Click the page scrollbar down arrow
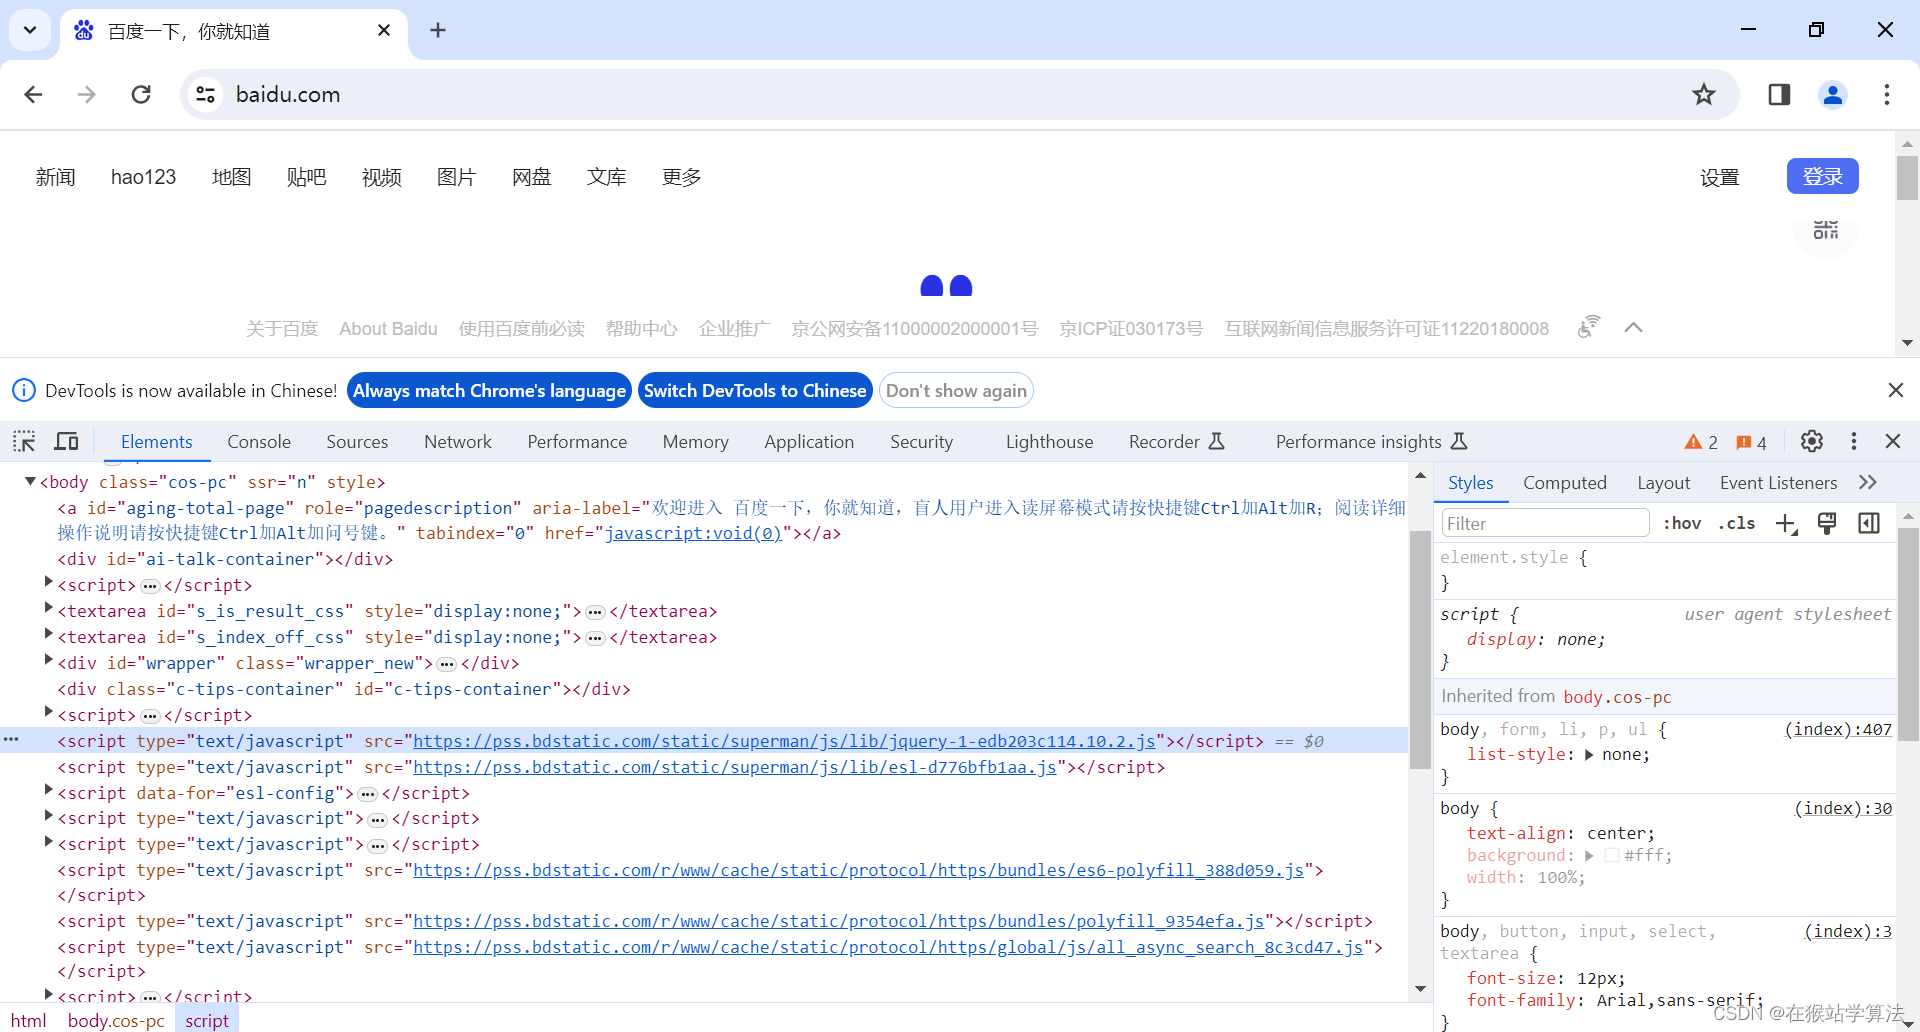This screenshot has height=1032, width=1920. click(1907, 343)
